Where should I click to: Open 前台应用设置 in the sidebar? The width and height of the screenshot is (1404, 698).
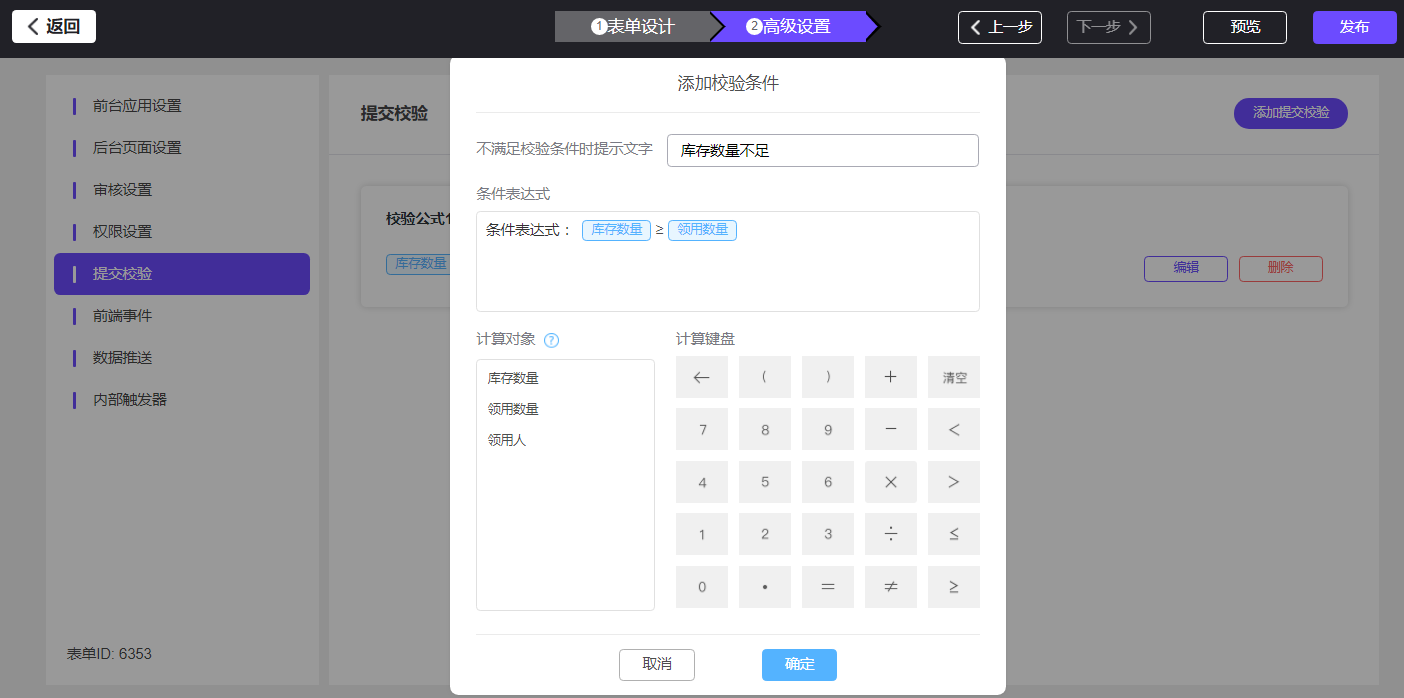tap(137, 106)
